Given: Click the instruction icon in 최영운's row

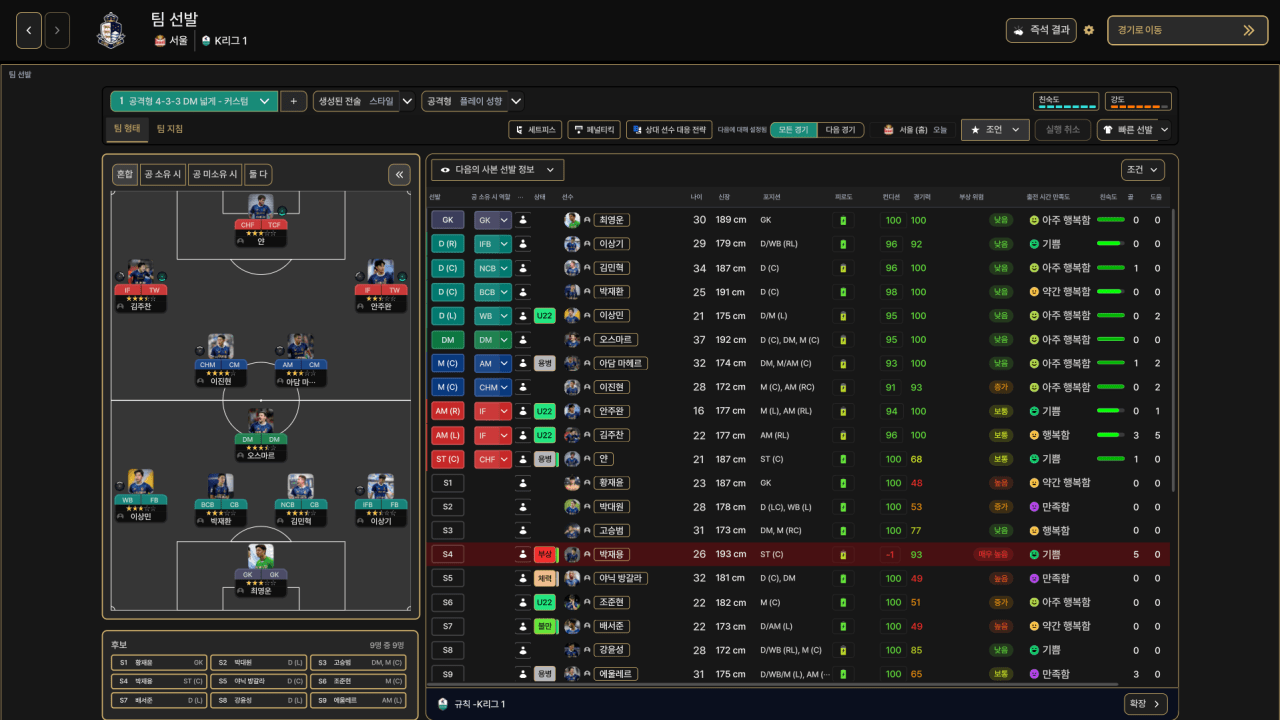Looking at the screenshot, I should tap(523, 220).
